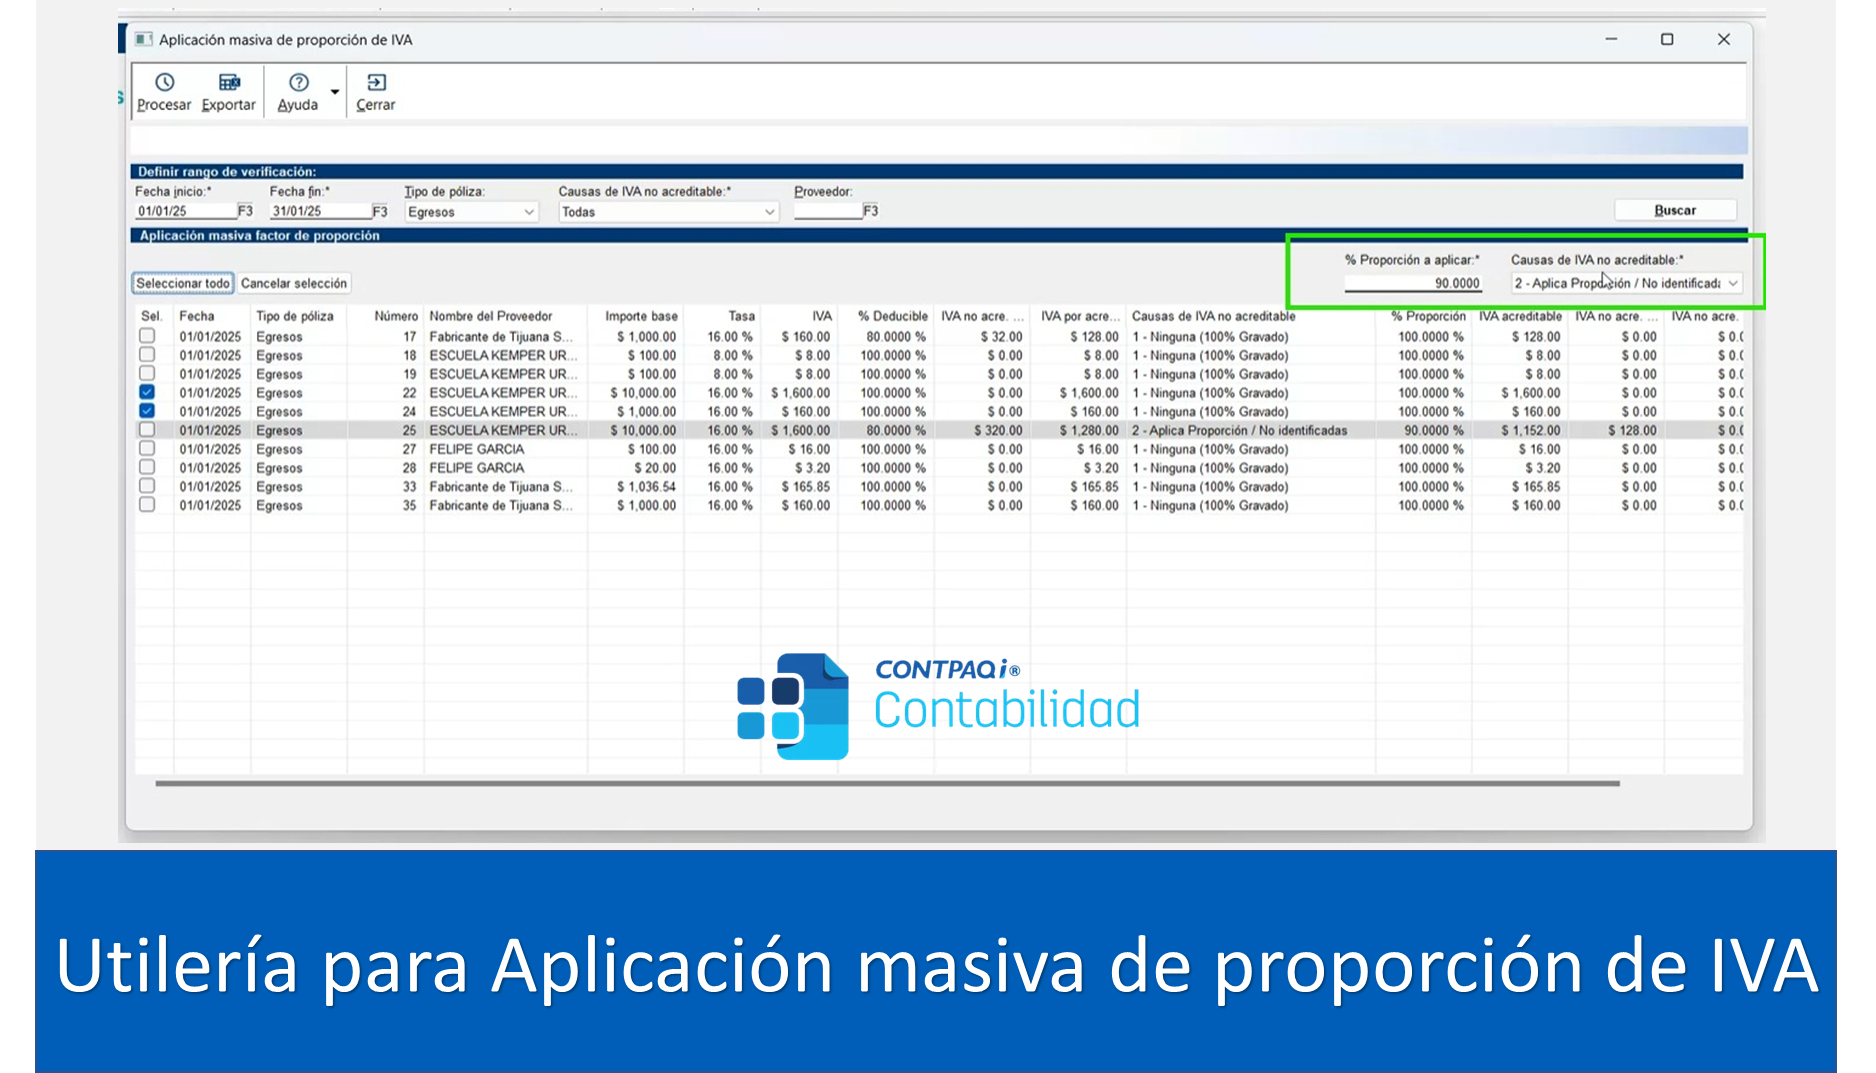Click the window title bar app icon
The height and width of the screenshot is (1073, 1876).
(144, 40)
